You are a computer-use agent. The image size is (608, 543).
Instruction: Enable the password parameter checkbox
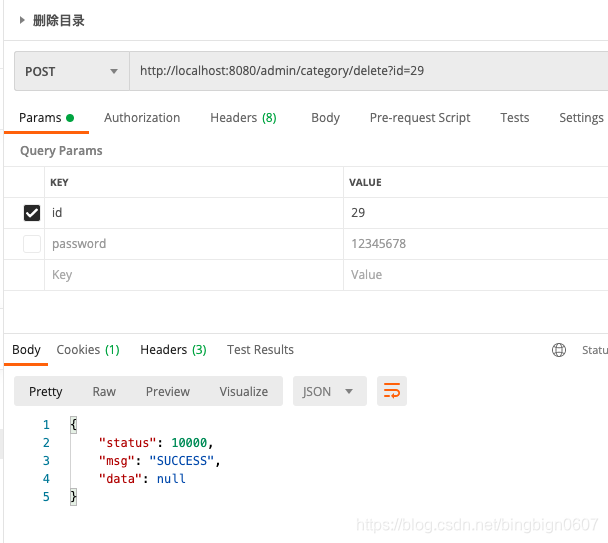[x=32, y=244]
